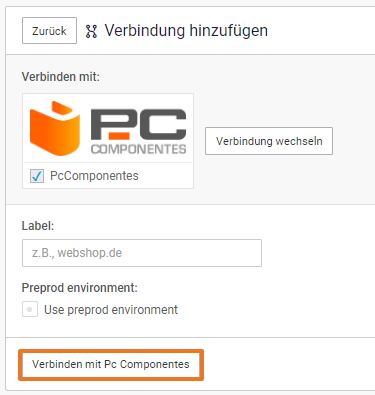This screenshot has height=395, width=375.
Task: Click the 'Label:' field caption
Action: tap(38, 226)
